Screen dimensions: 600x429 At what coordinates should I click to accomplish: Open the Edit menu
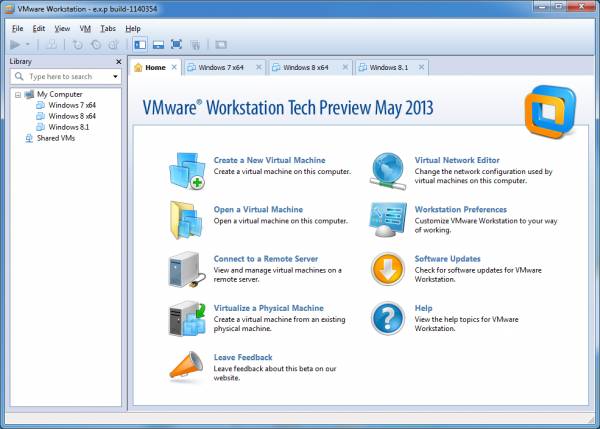point(39,29)
